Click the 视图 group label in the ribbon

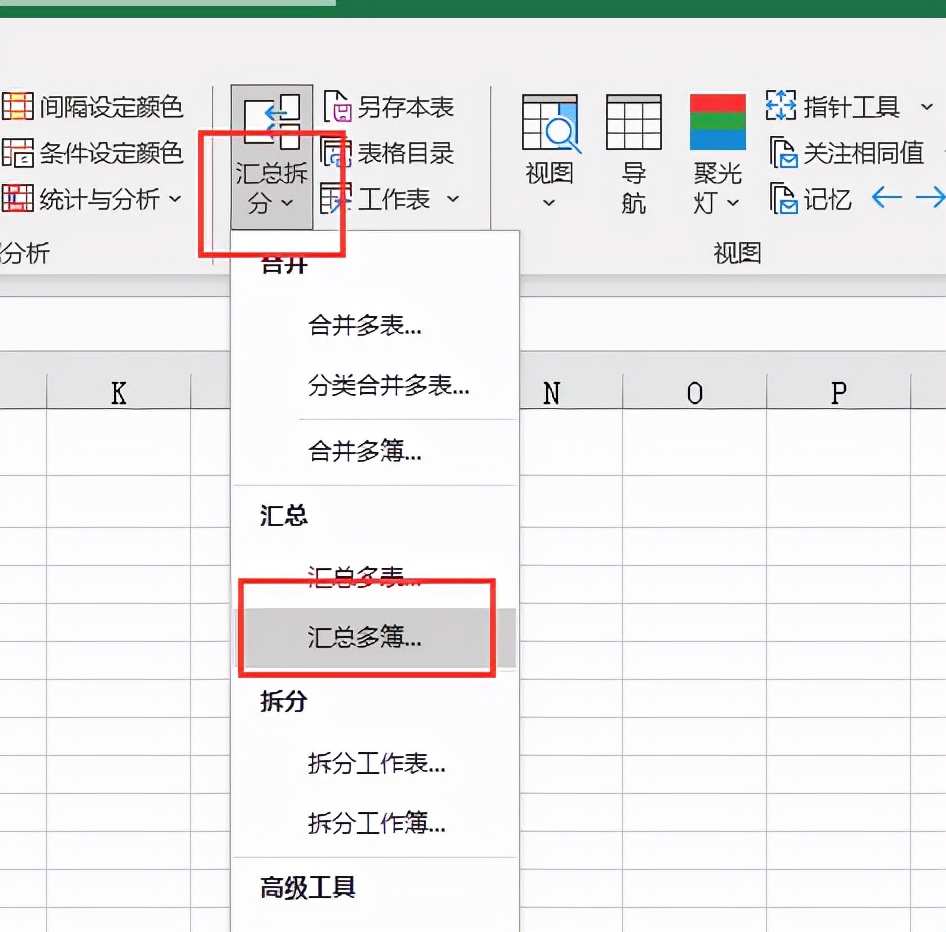pyautogui.click(x=737, y=253)
